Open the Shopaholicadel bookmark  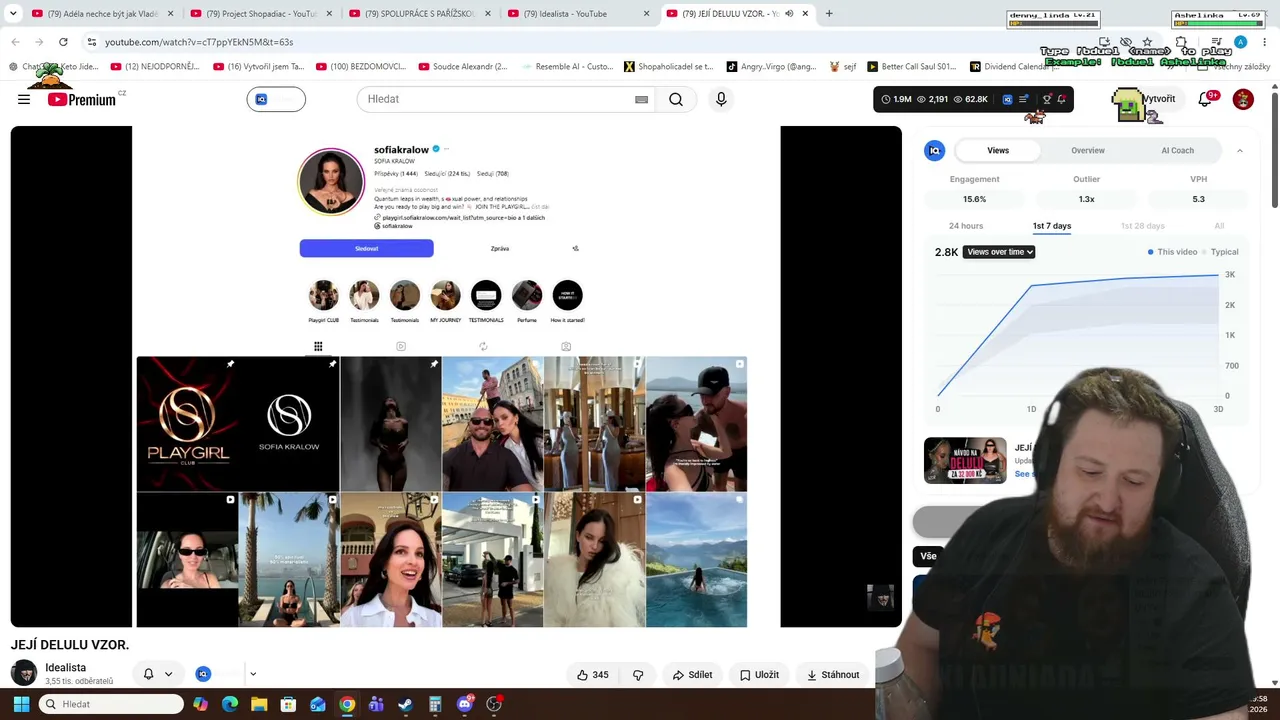pyautogui.click(x=668, y=67)
